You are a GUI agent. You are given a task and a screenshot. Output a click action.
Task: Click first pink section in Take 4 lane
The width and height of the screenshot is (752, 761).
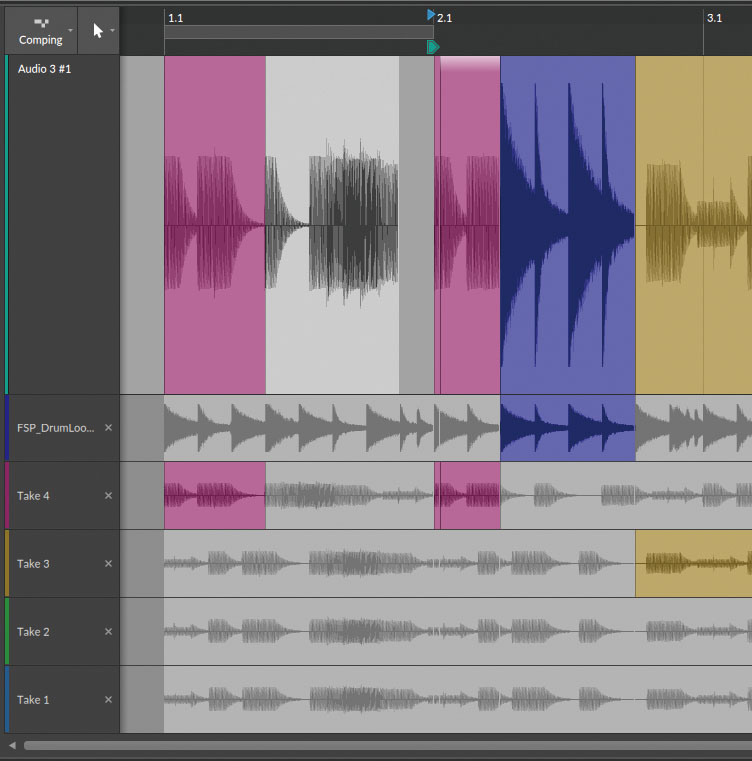[x=215, y=496]
